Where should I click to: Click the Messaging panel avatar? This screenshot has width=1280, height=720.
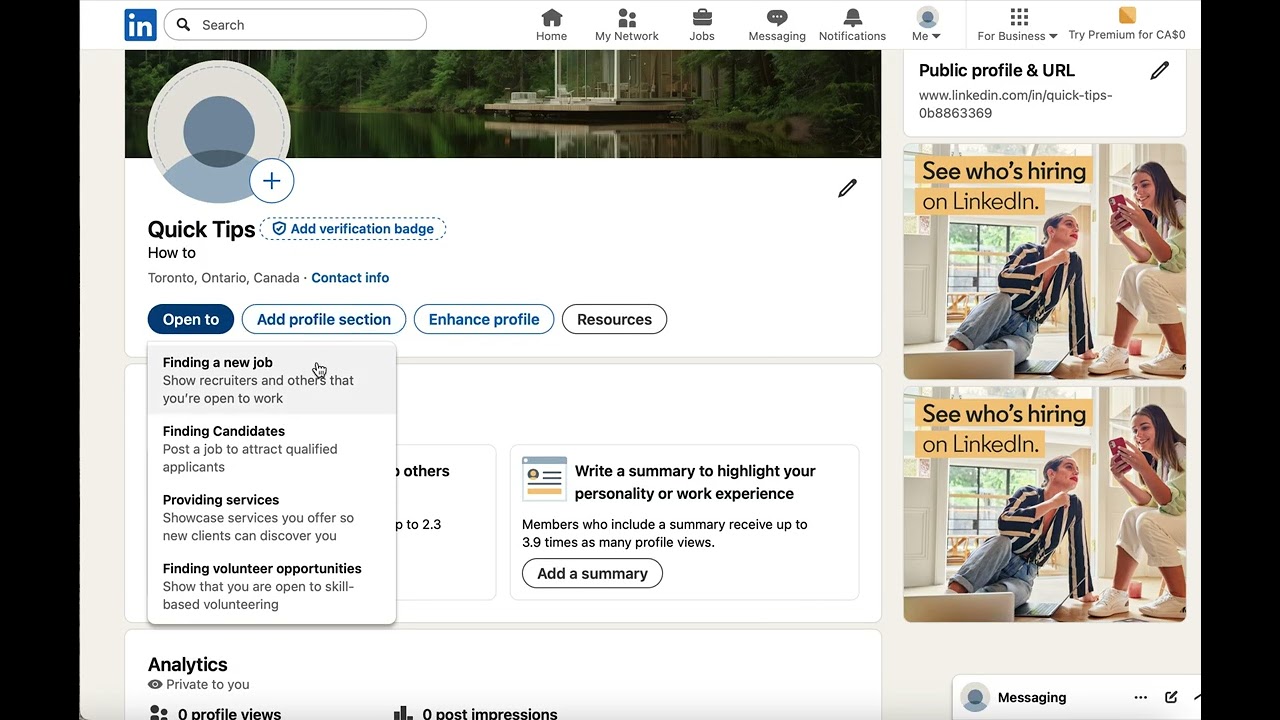click(975, 698)
